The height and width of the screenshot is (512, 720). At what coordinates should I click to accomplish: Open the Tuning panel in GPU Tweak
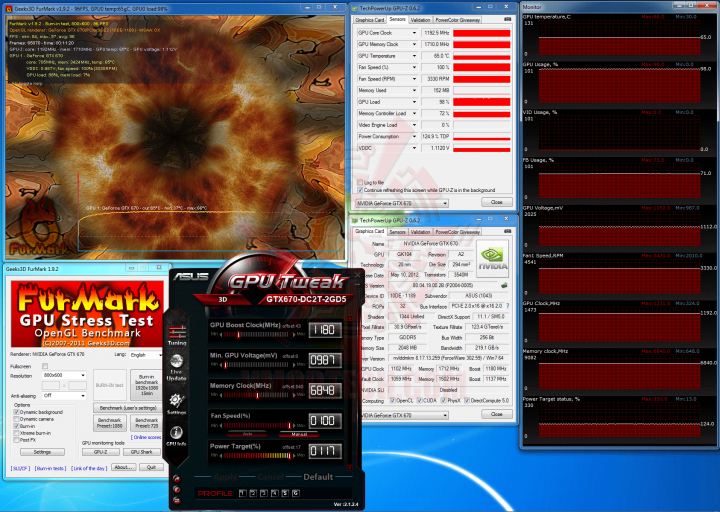click(x=177, y=335)
